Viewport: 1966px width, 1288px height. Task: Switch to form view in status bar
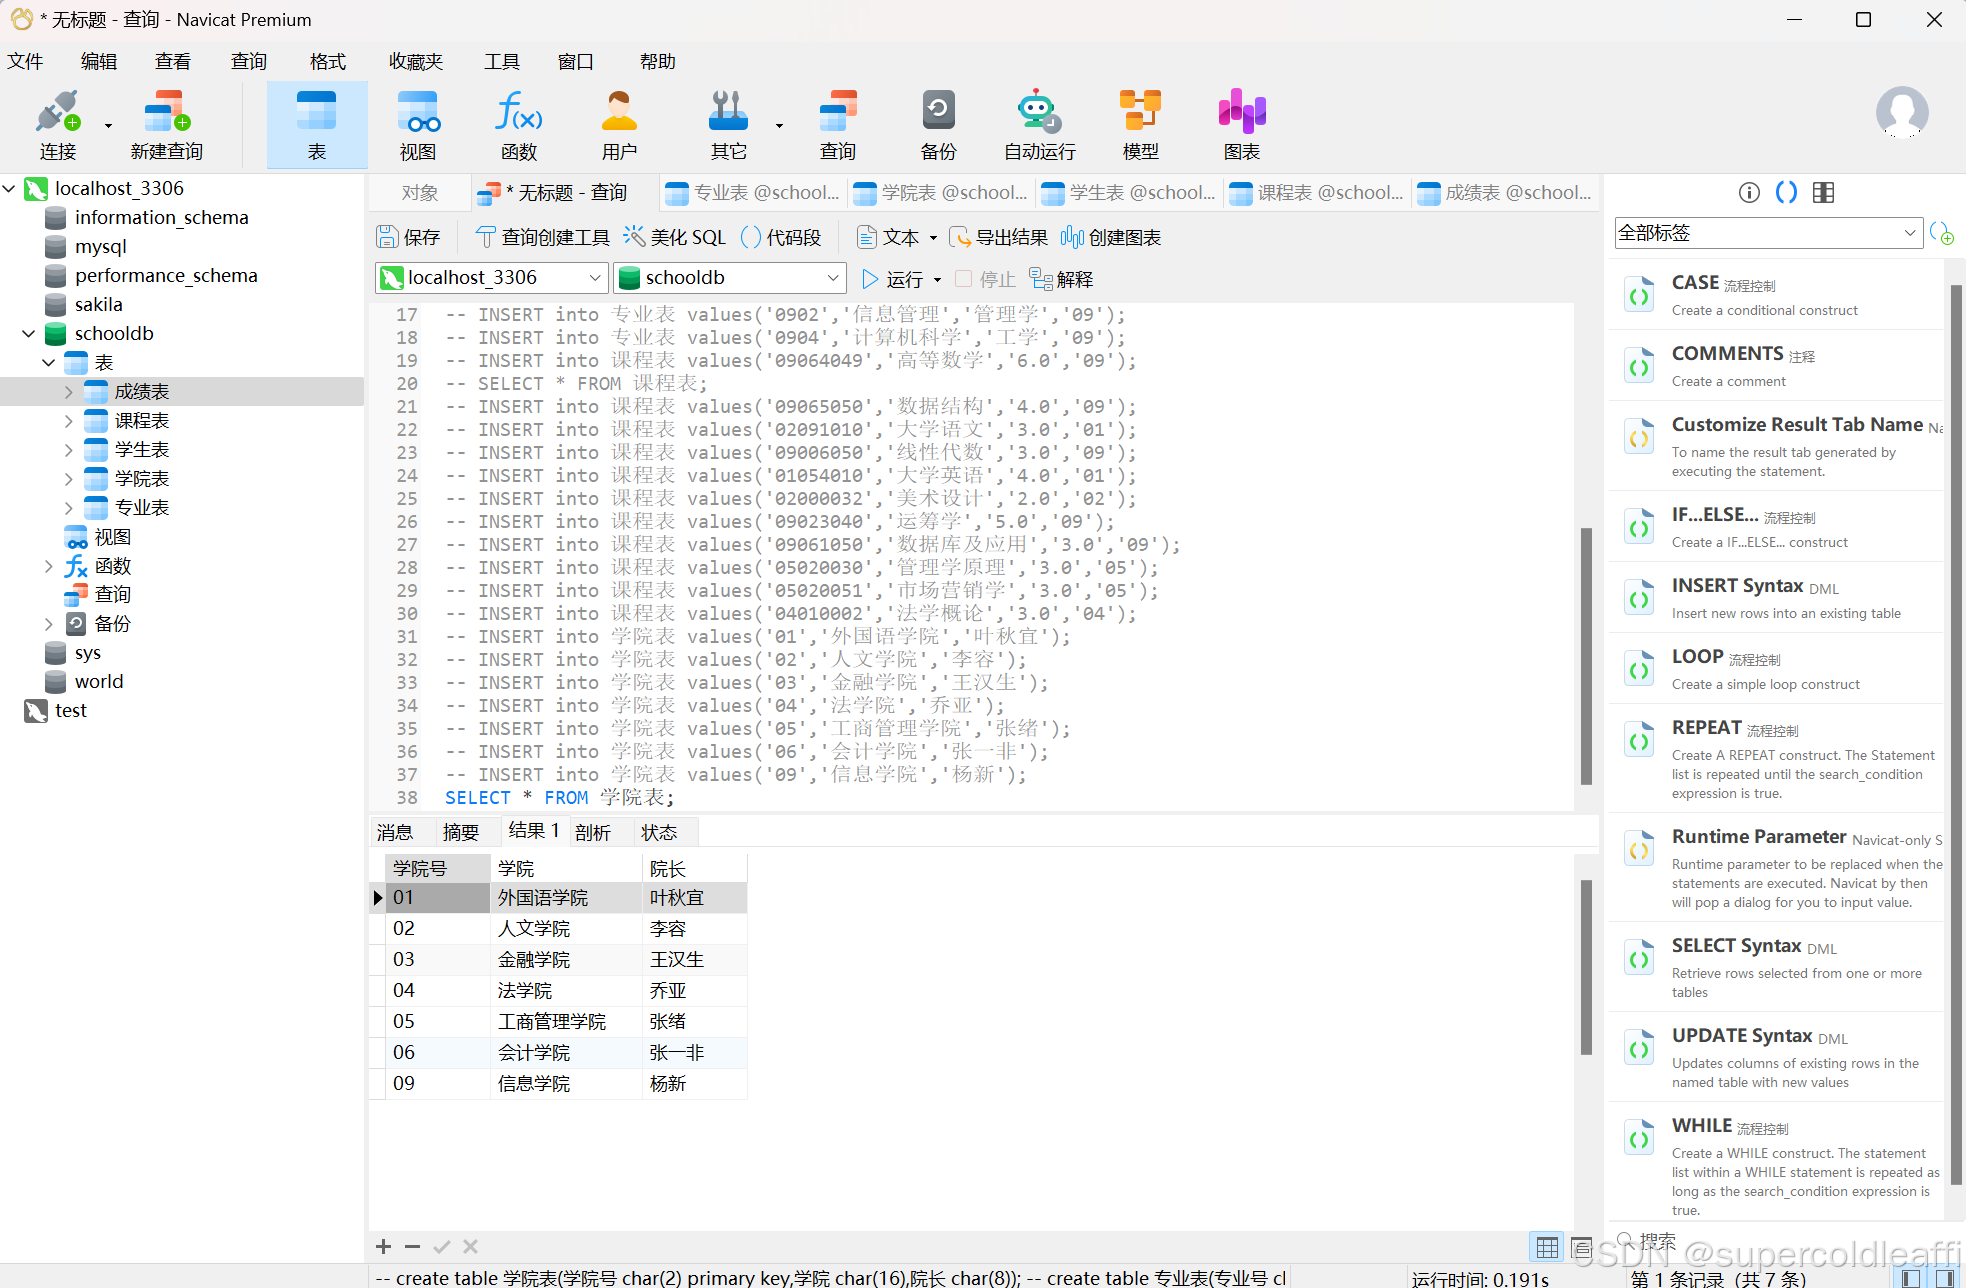point(1581,1247)
